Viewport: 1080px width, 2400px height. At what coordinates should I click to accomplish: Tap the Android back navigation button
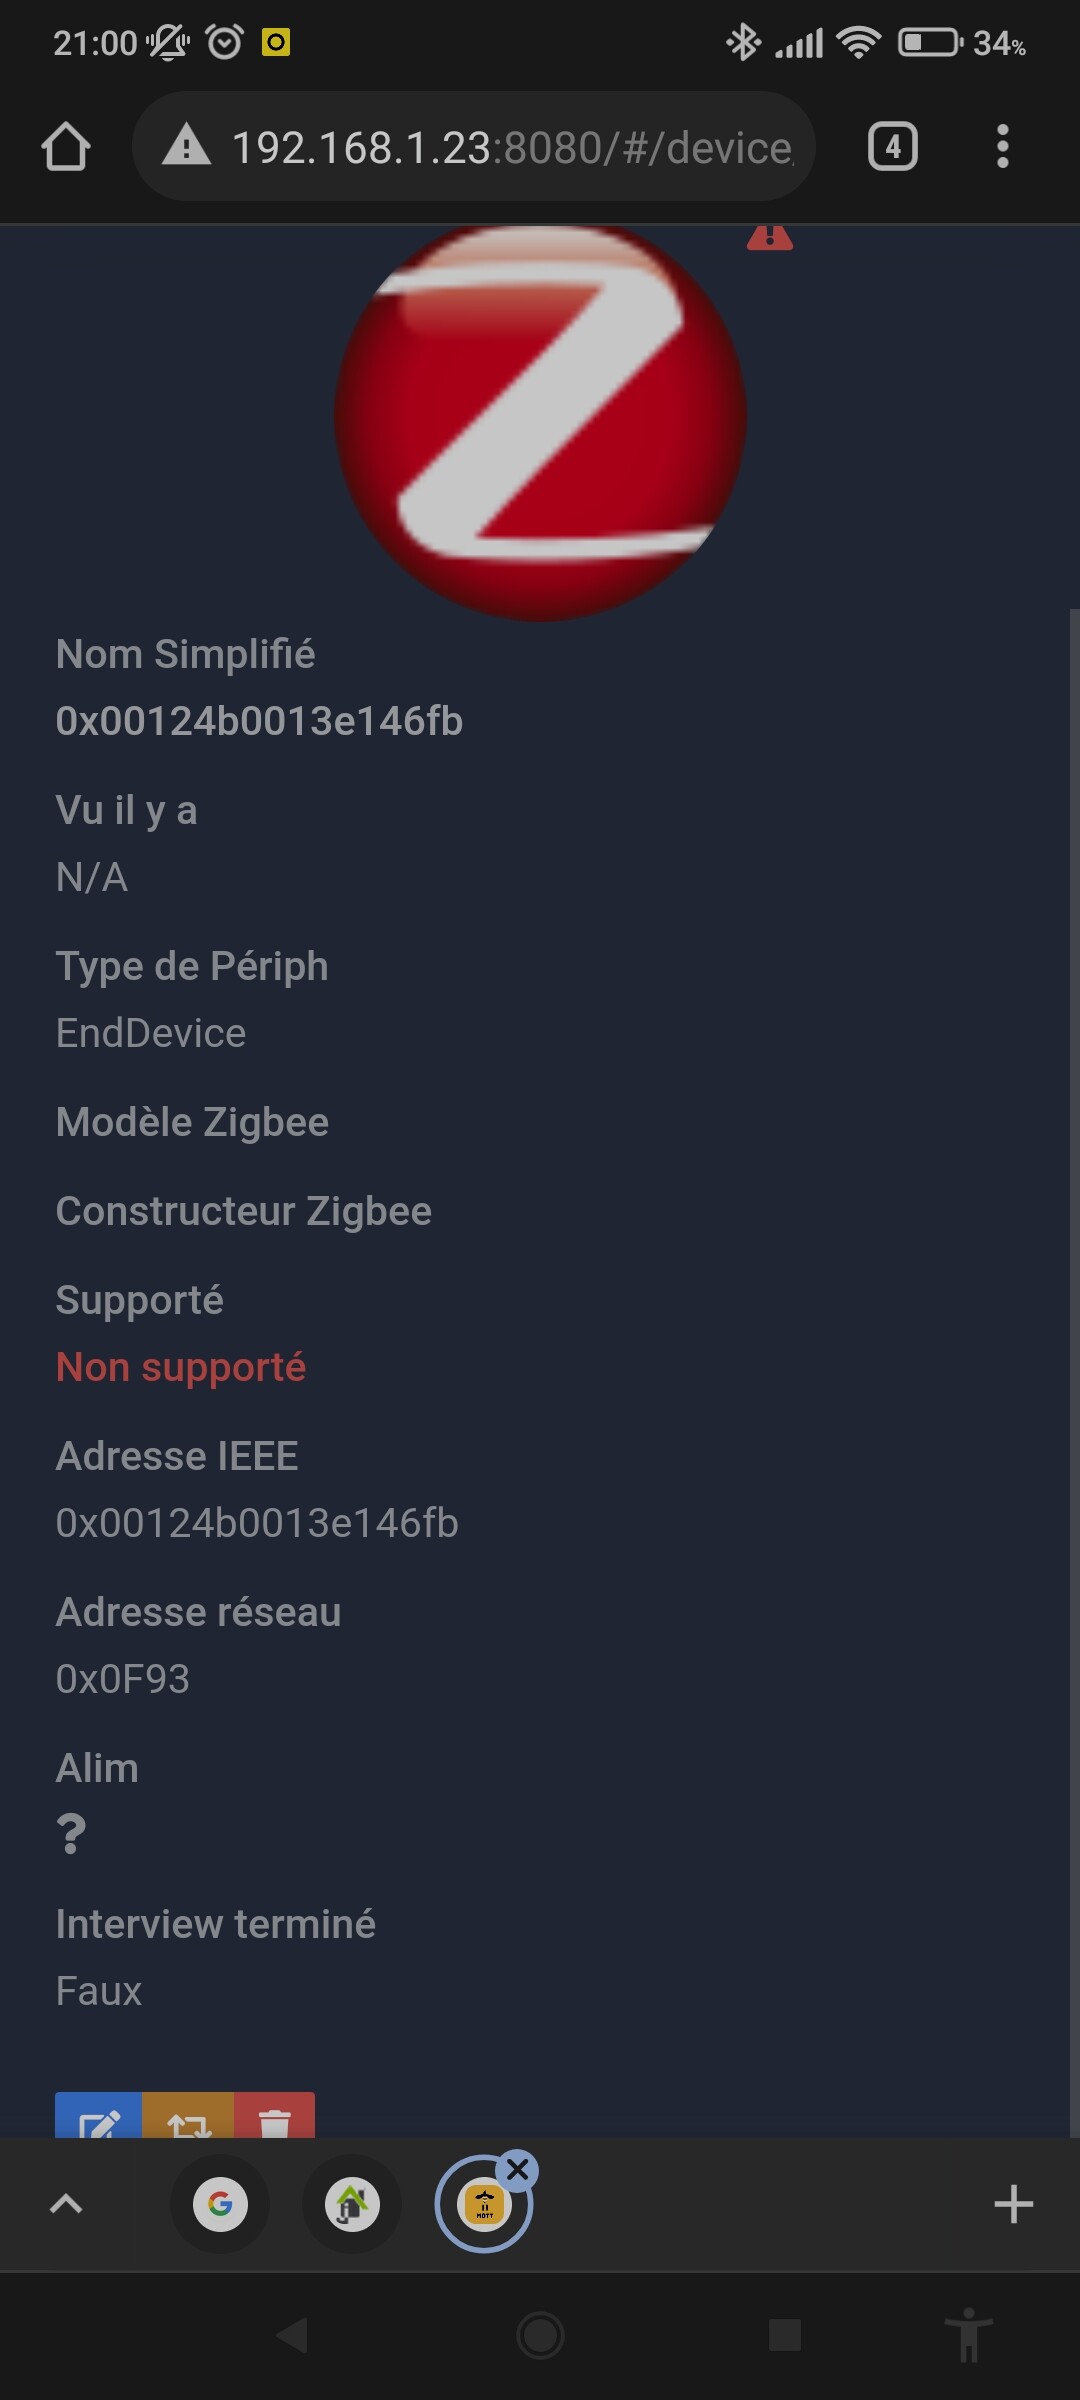coord(292,2336)
